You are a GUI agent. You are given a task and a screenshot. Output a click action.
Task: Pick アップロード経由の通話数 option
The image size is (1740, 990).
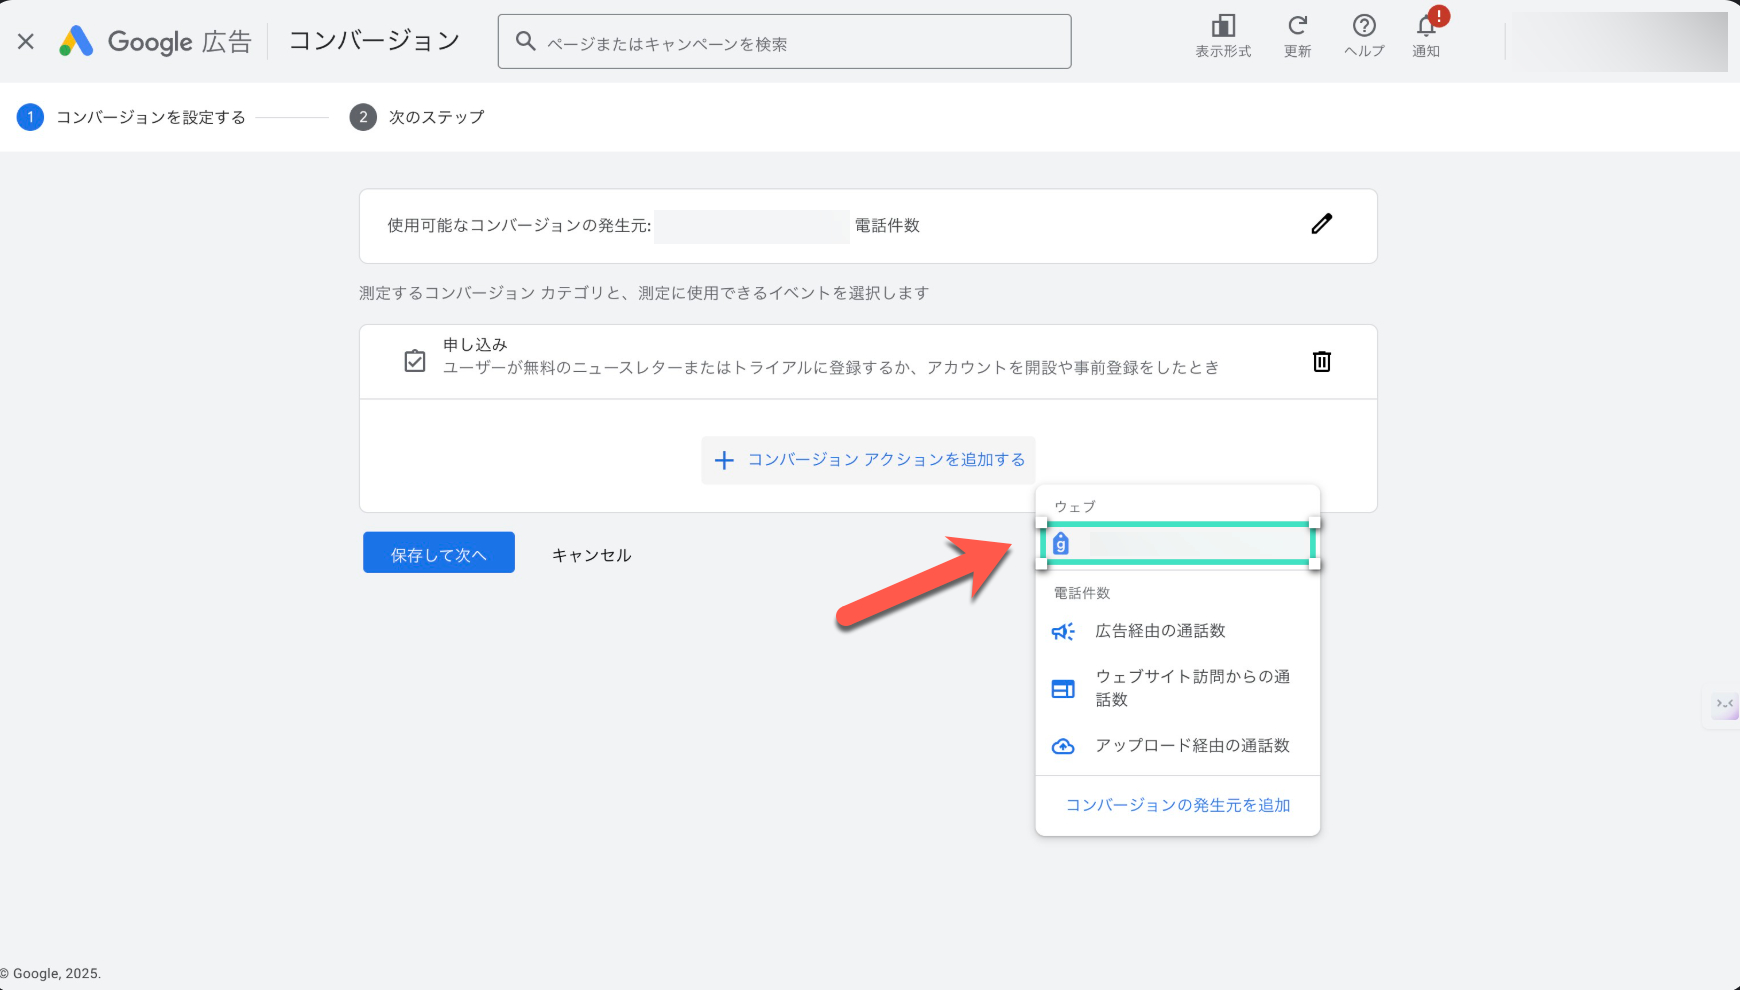[1192, 746]
